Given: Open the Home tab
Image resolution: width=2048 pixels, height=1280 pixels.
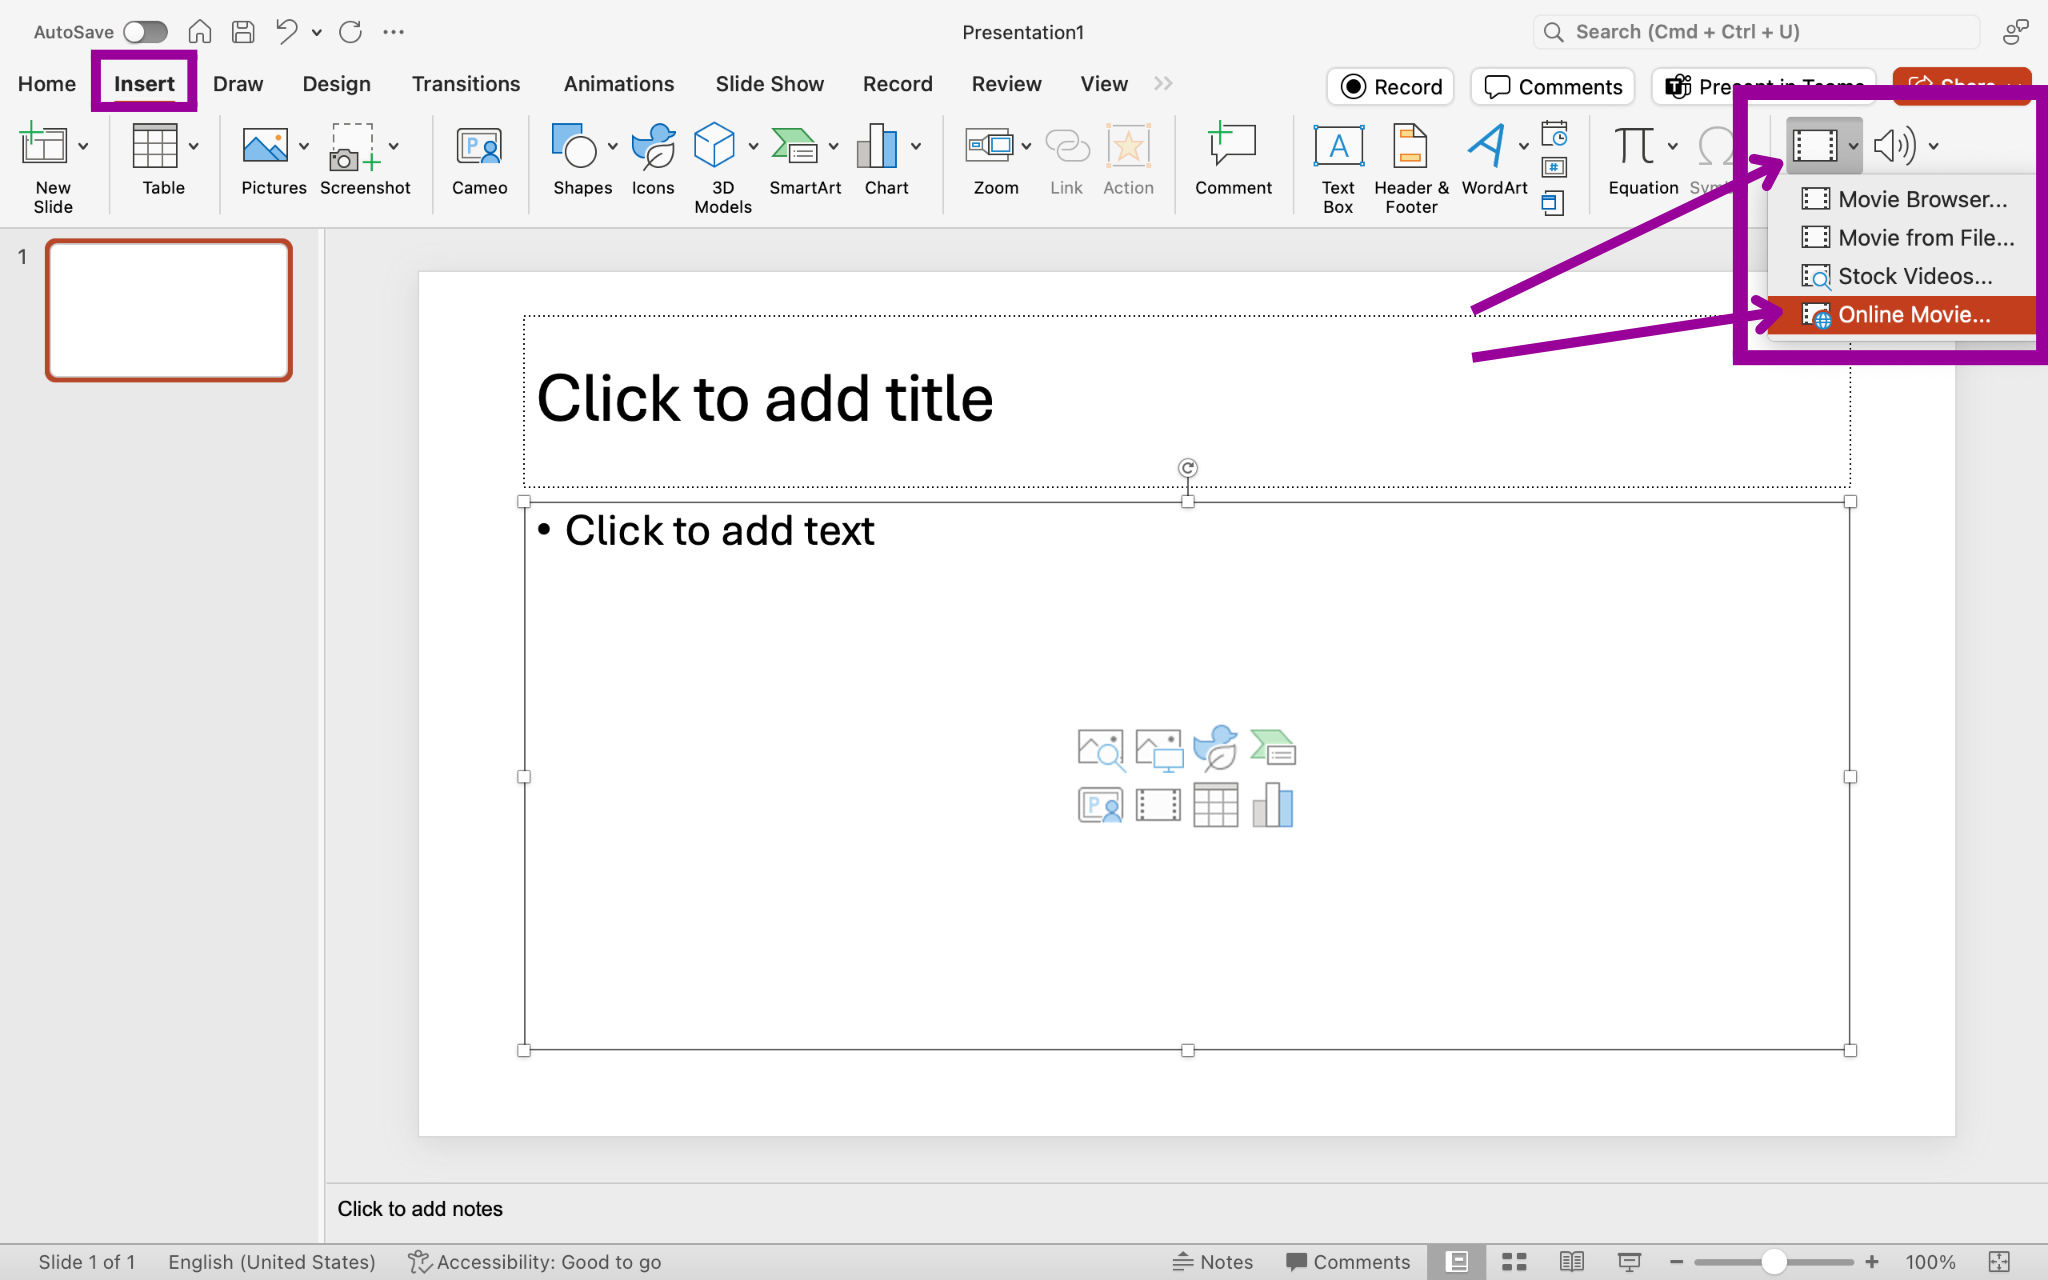Looking at the screenshot, I should [x=47, y=84].
